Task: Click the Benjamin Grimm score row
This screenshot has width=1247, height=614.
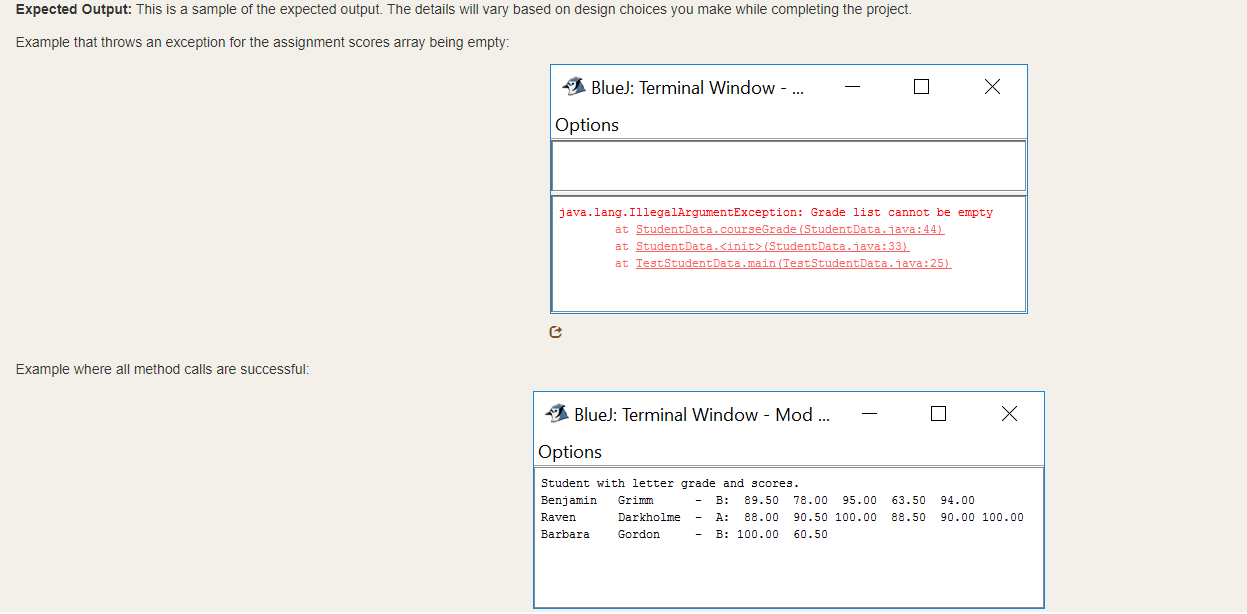Action: click(760, 500)
